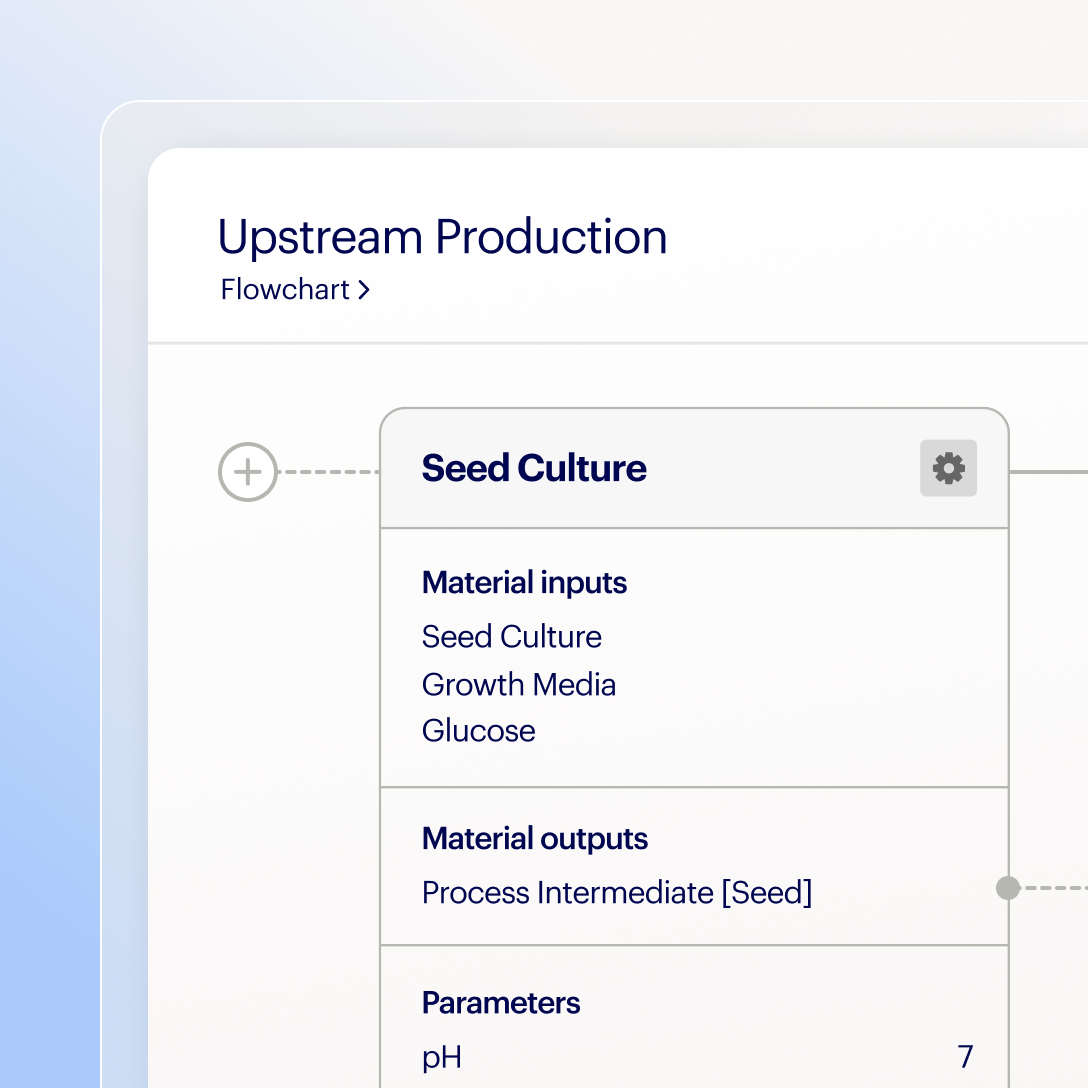Viewport: 1088px width, 1088px height.
Task: Click dashed line extending from output dot
Action: [x=1055, y=888]
